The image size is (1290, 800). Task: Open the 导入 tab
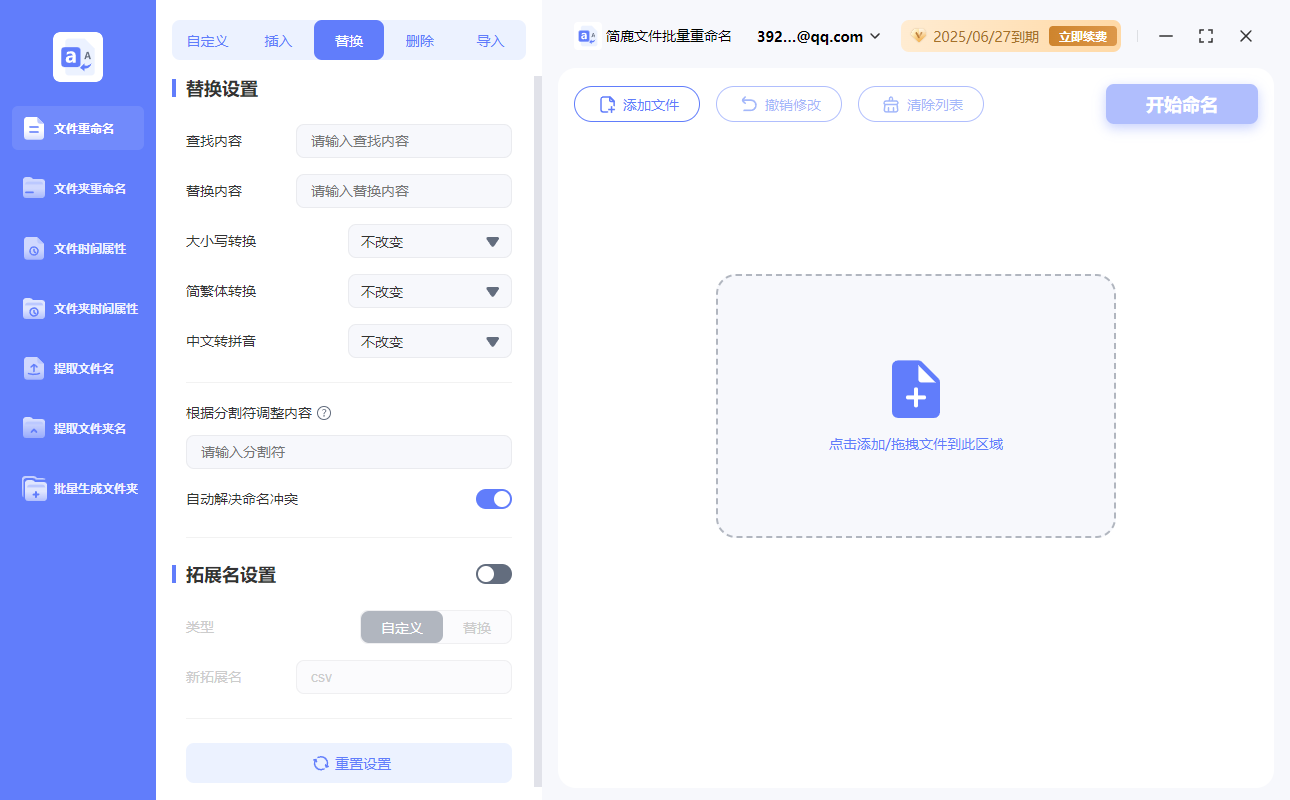[491, 39]
